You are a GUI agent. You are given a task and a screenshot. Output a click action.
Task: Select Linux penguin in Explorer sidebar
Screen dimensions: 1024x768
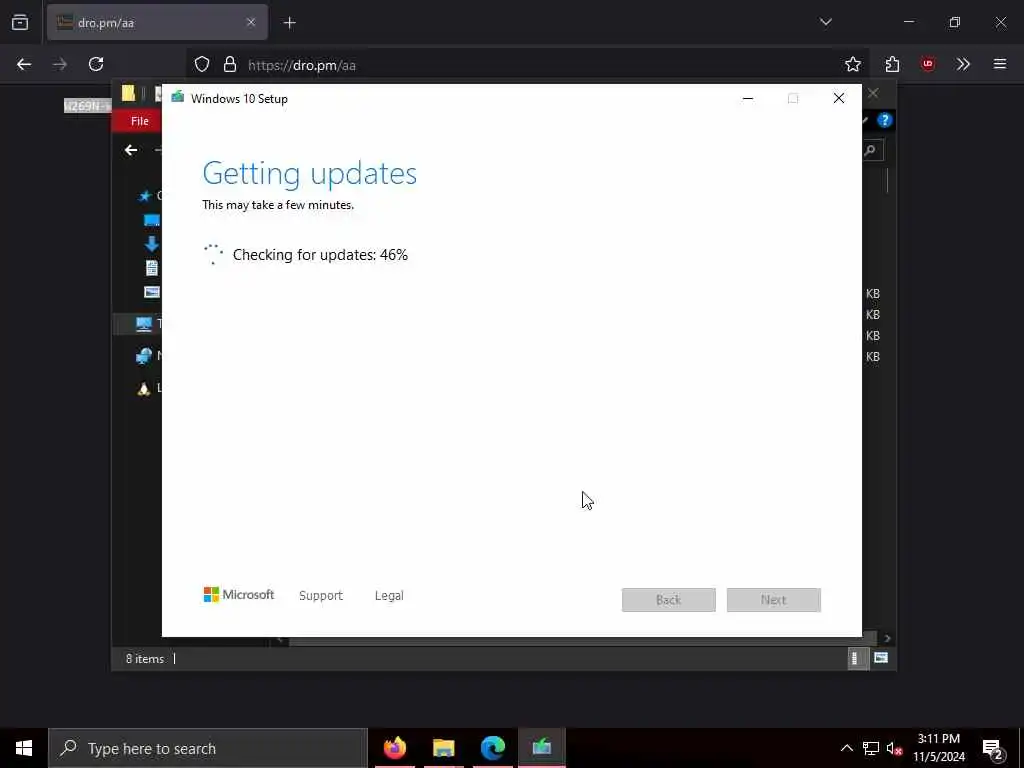click(144, 389)
